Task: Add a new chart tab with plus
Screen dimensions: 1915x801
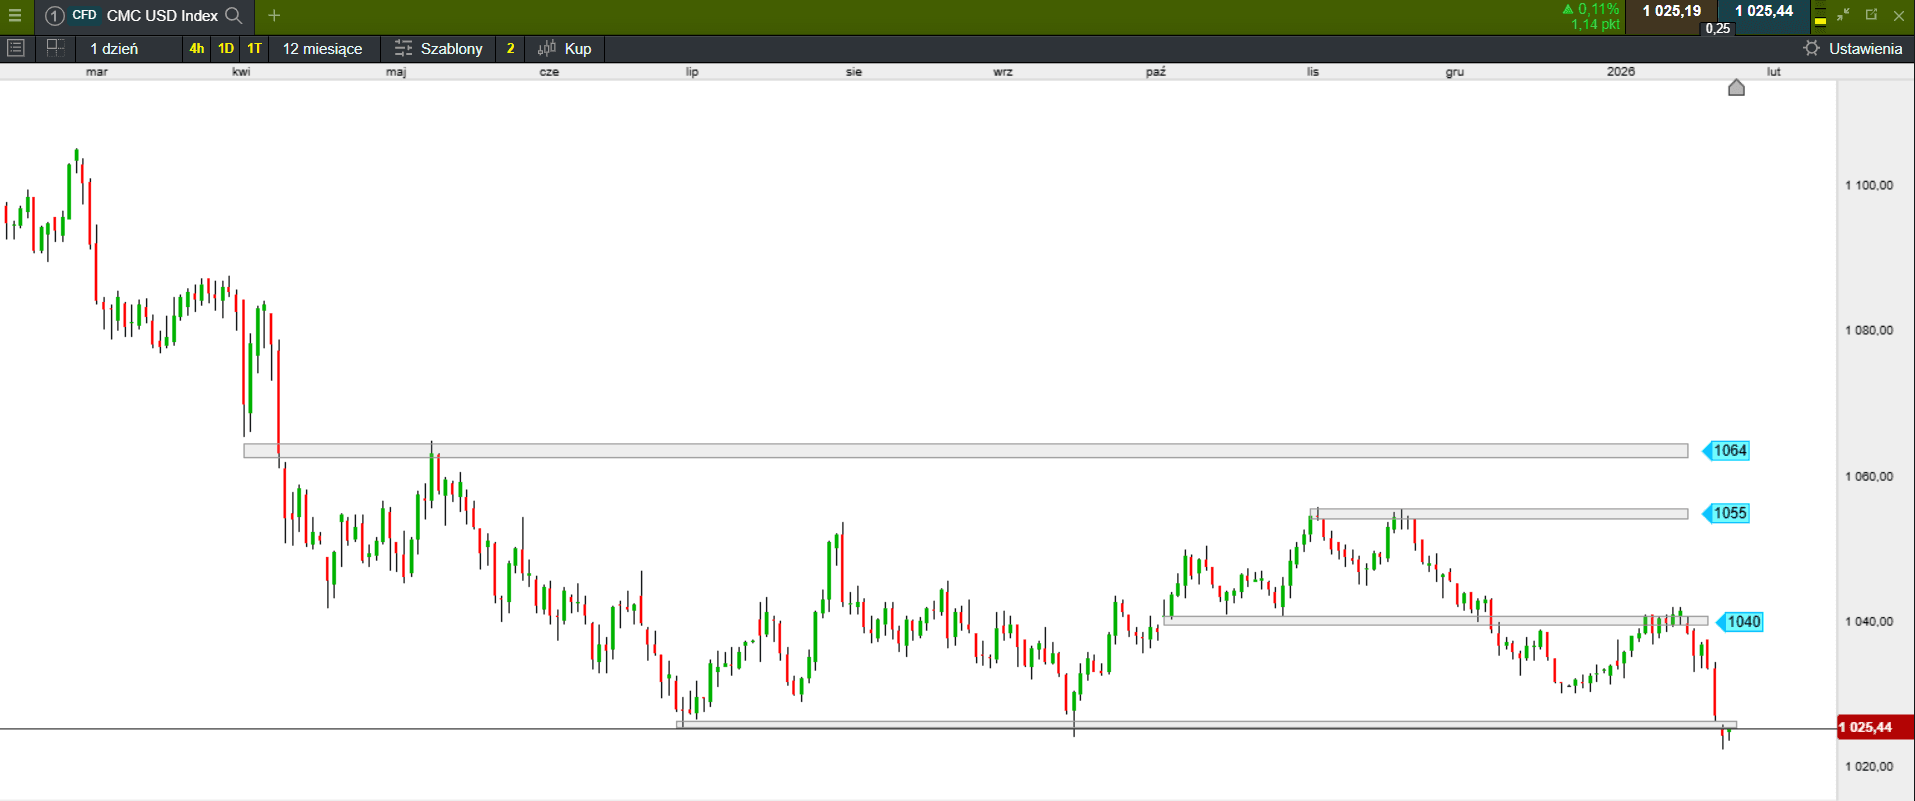Action: coord(274,15)
